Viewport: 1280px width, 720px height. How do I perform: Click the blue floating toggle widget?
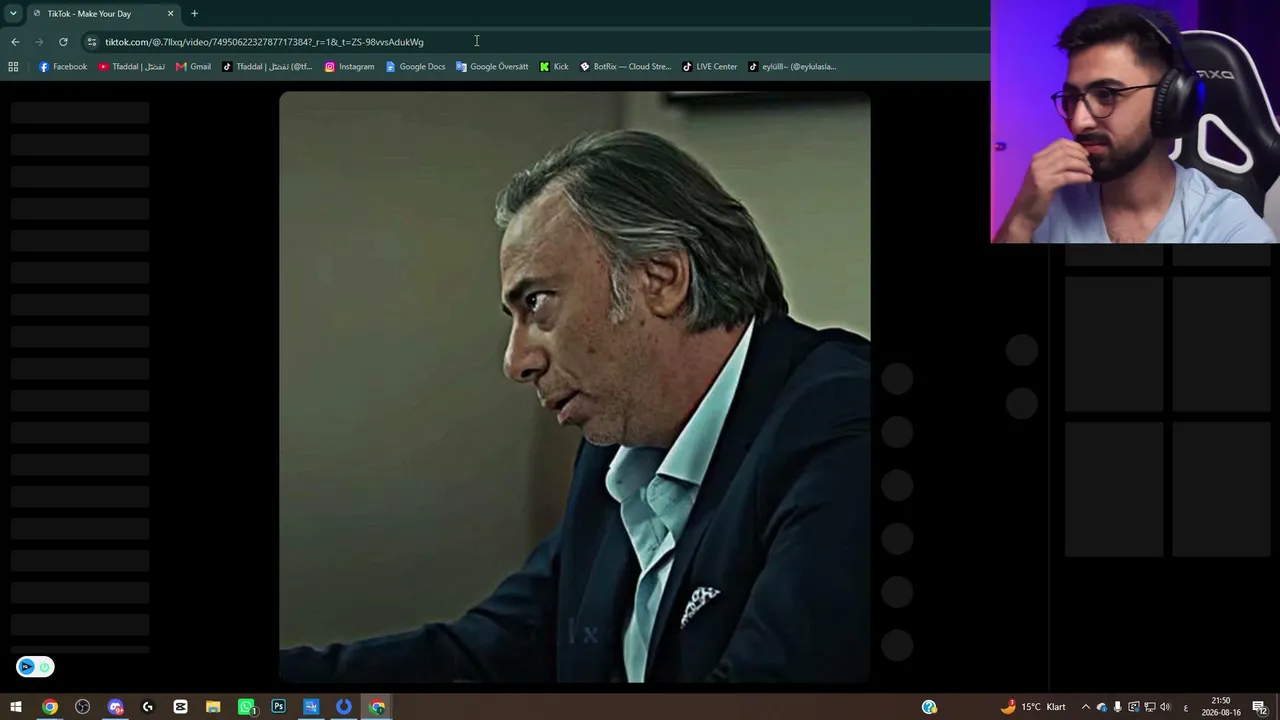tap(35, 667)
